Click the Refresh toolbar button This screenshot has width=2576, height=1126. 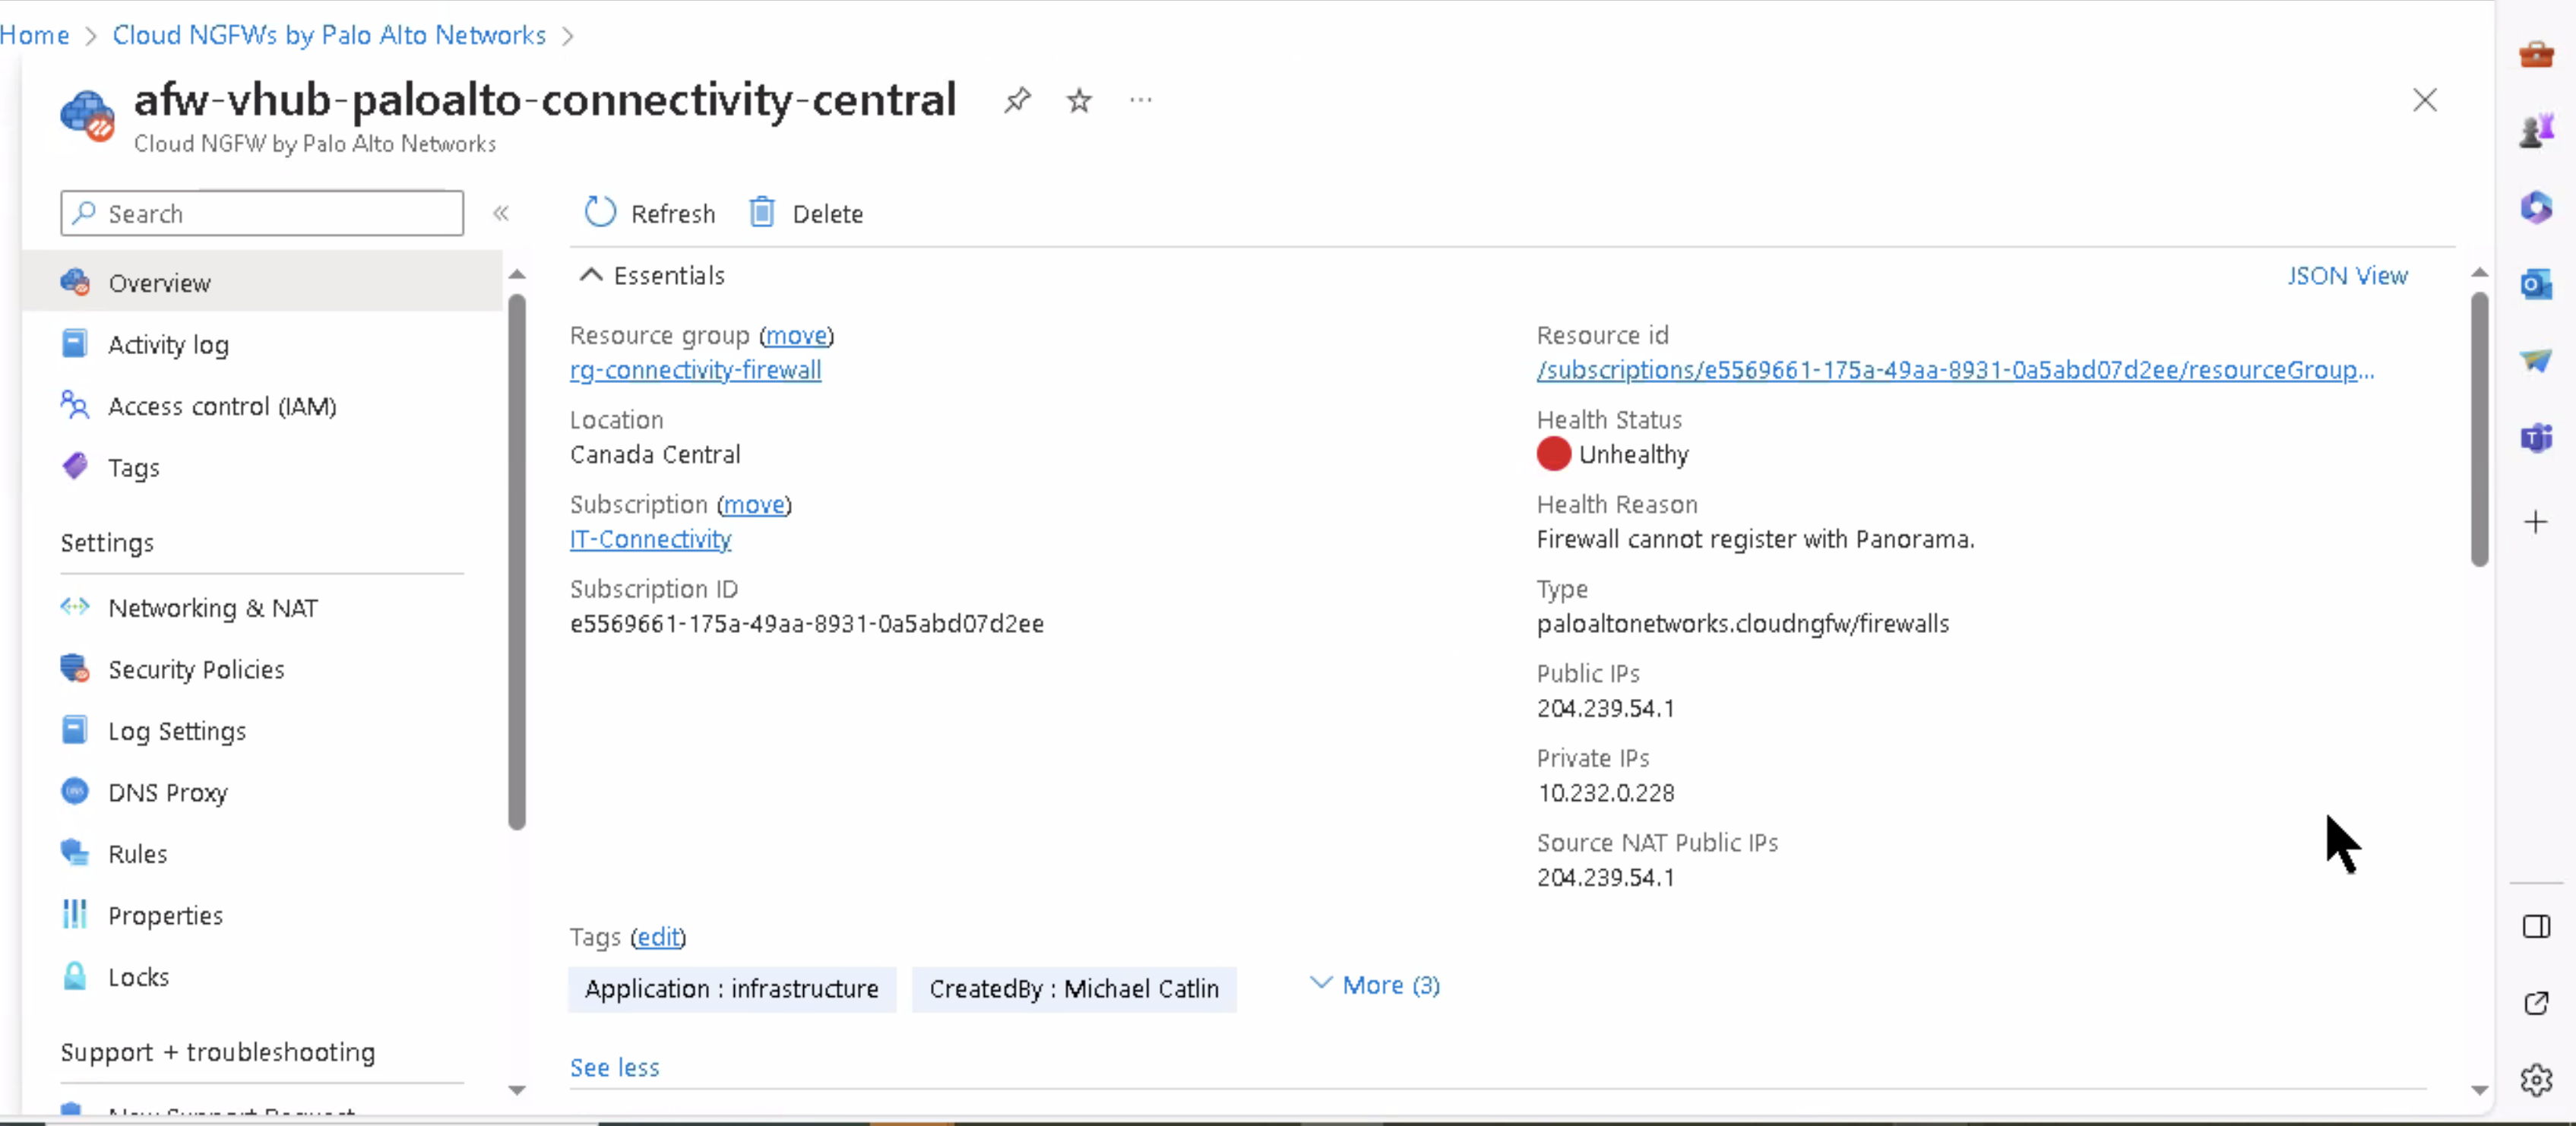(x=650, y=213)
